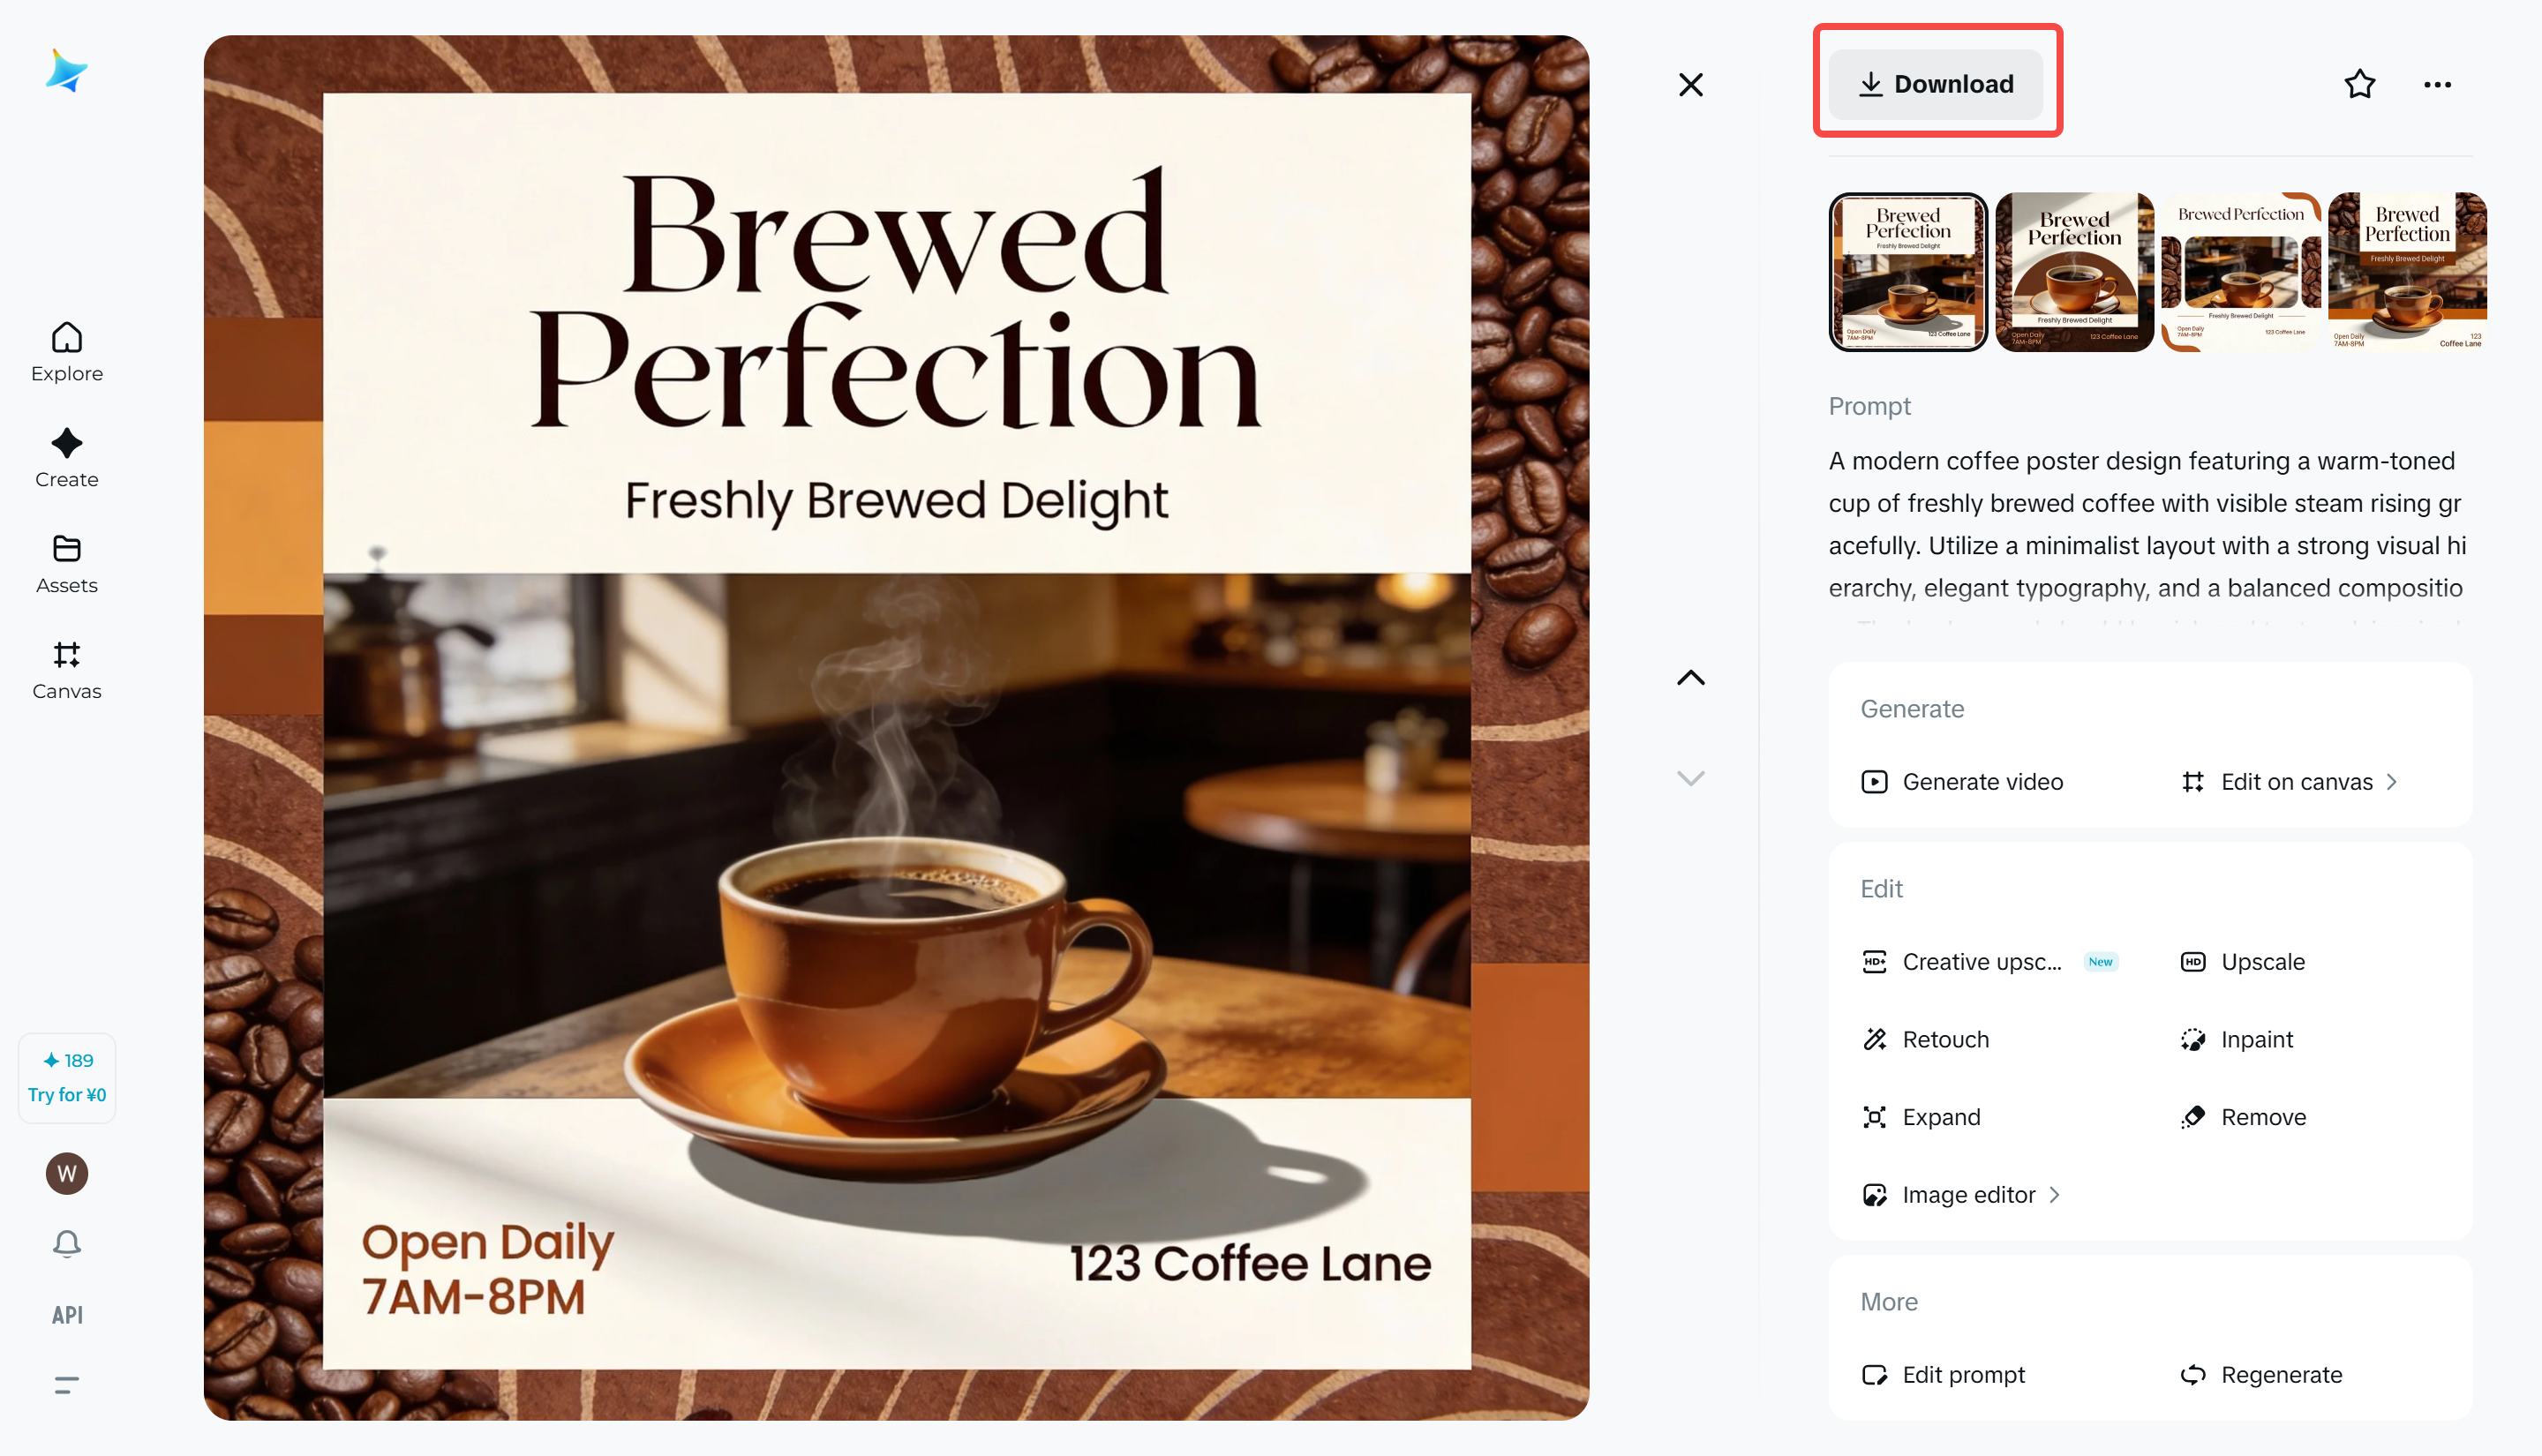Switch to the Assets section
This screenshot has width=2542, height=1456.
click(x=67, y=564)
